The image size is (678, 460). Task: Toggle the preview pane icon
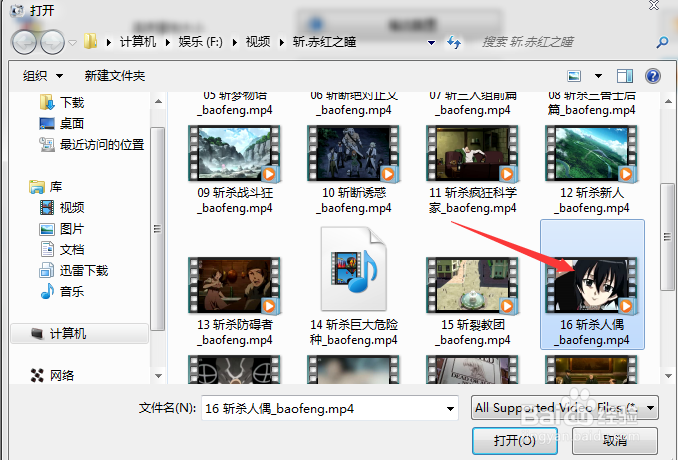(x=625, y=77)
